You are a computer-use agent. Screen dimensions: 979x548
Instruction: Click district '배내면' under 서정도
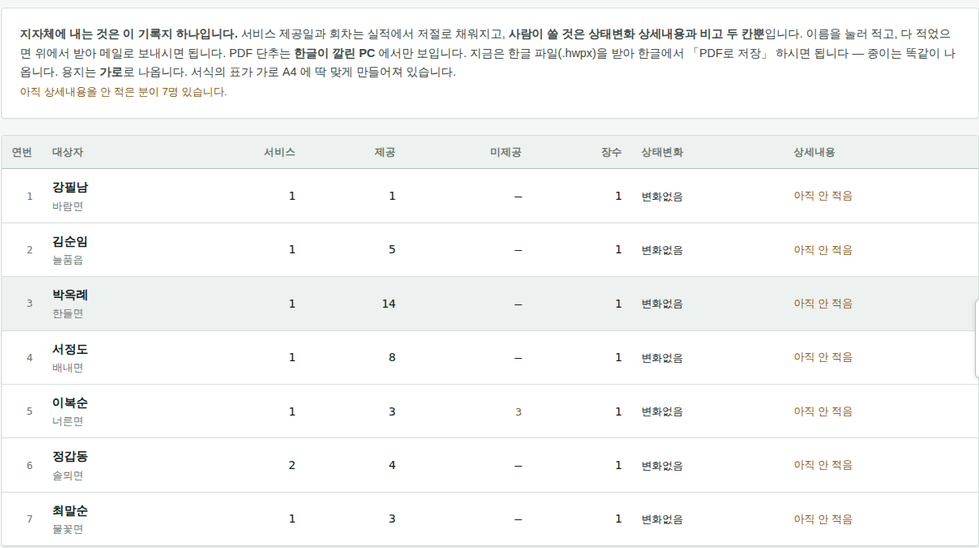[x=67, y=368]
